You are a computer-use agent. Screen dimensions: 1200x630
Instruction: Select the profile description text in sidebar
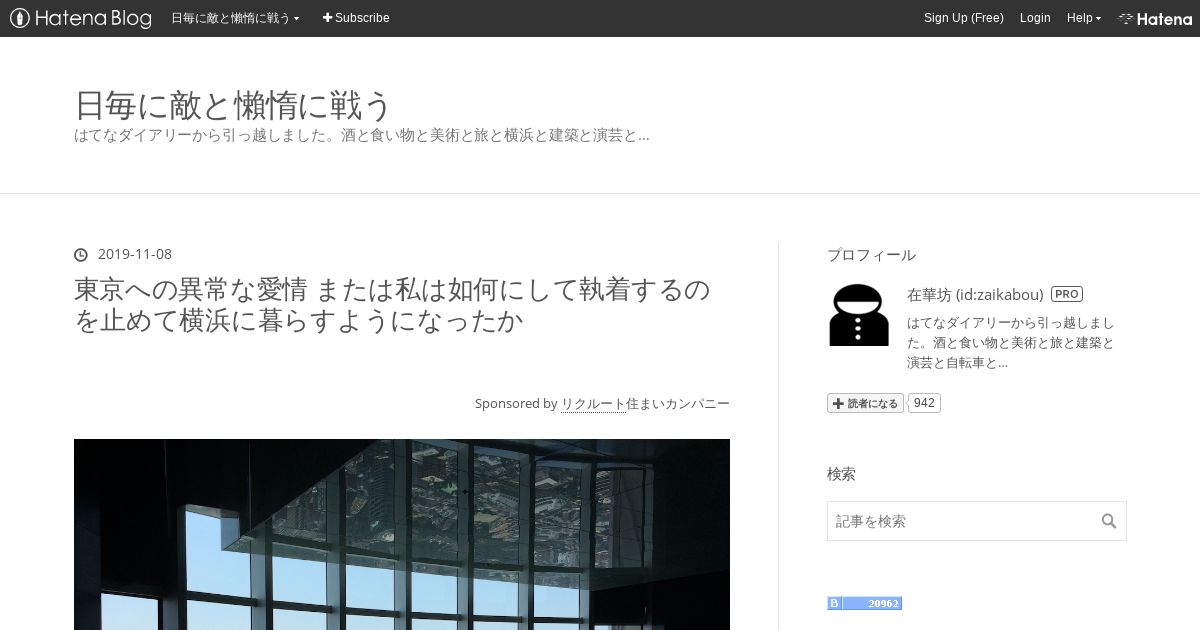tap(1010, 343)
